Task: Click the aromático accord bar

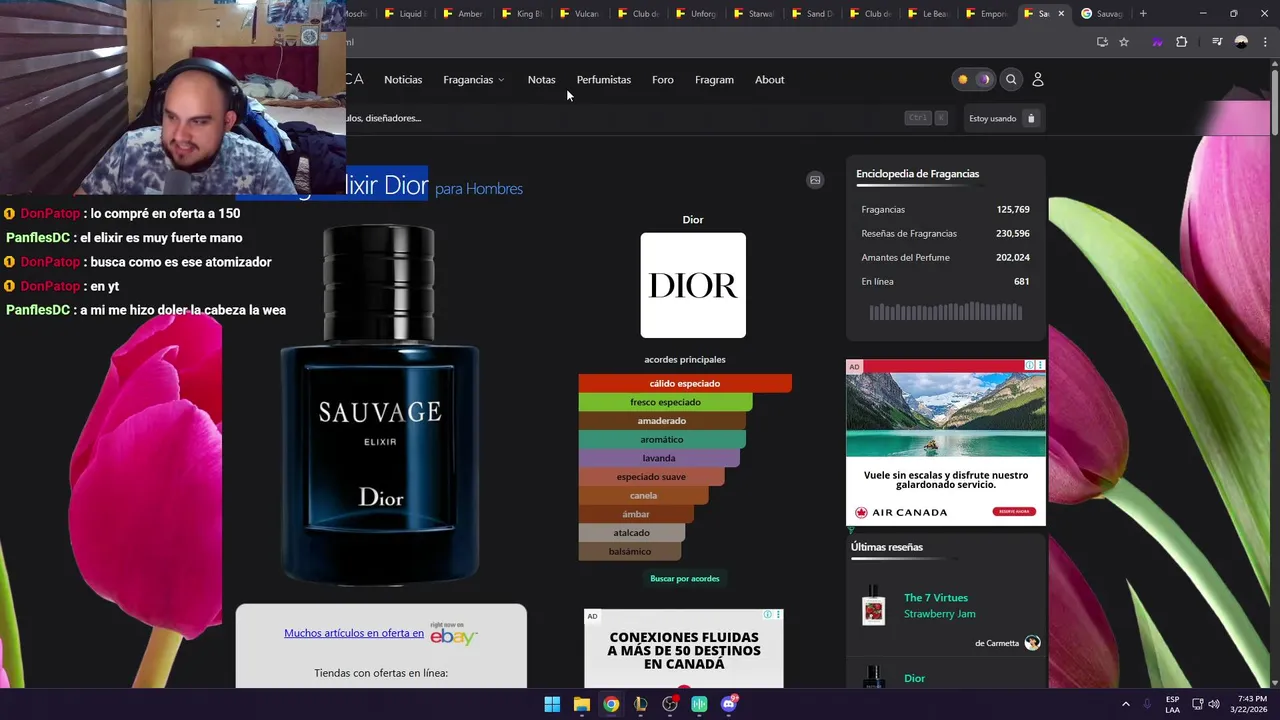Action: [x=662, y=439]
